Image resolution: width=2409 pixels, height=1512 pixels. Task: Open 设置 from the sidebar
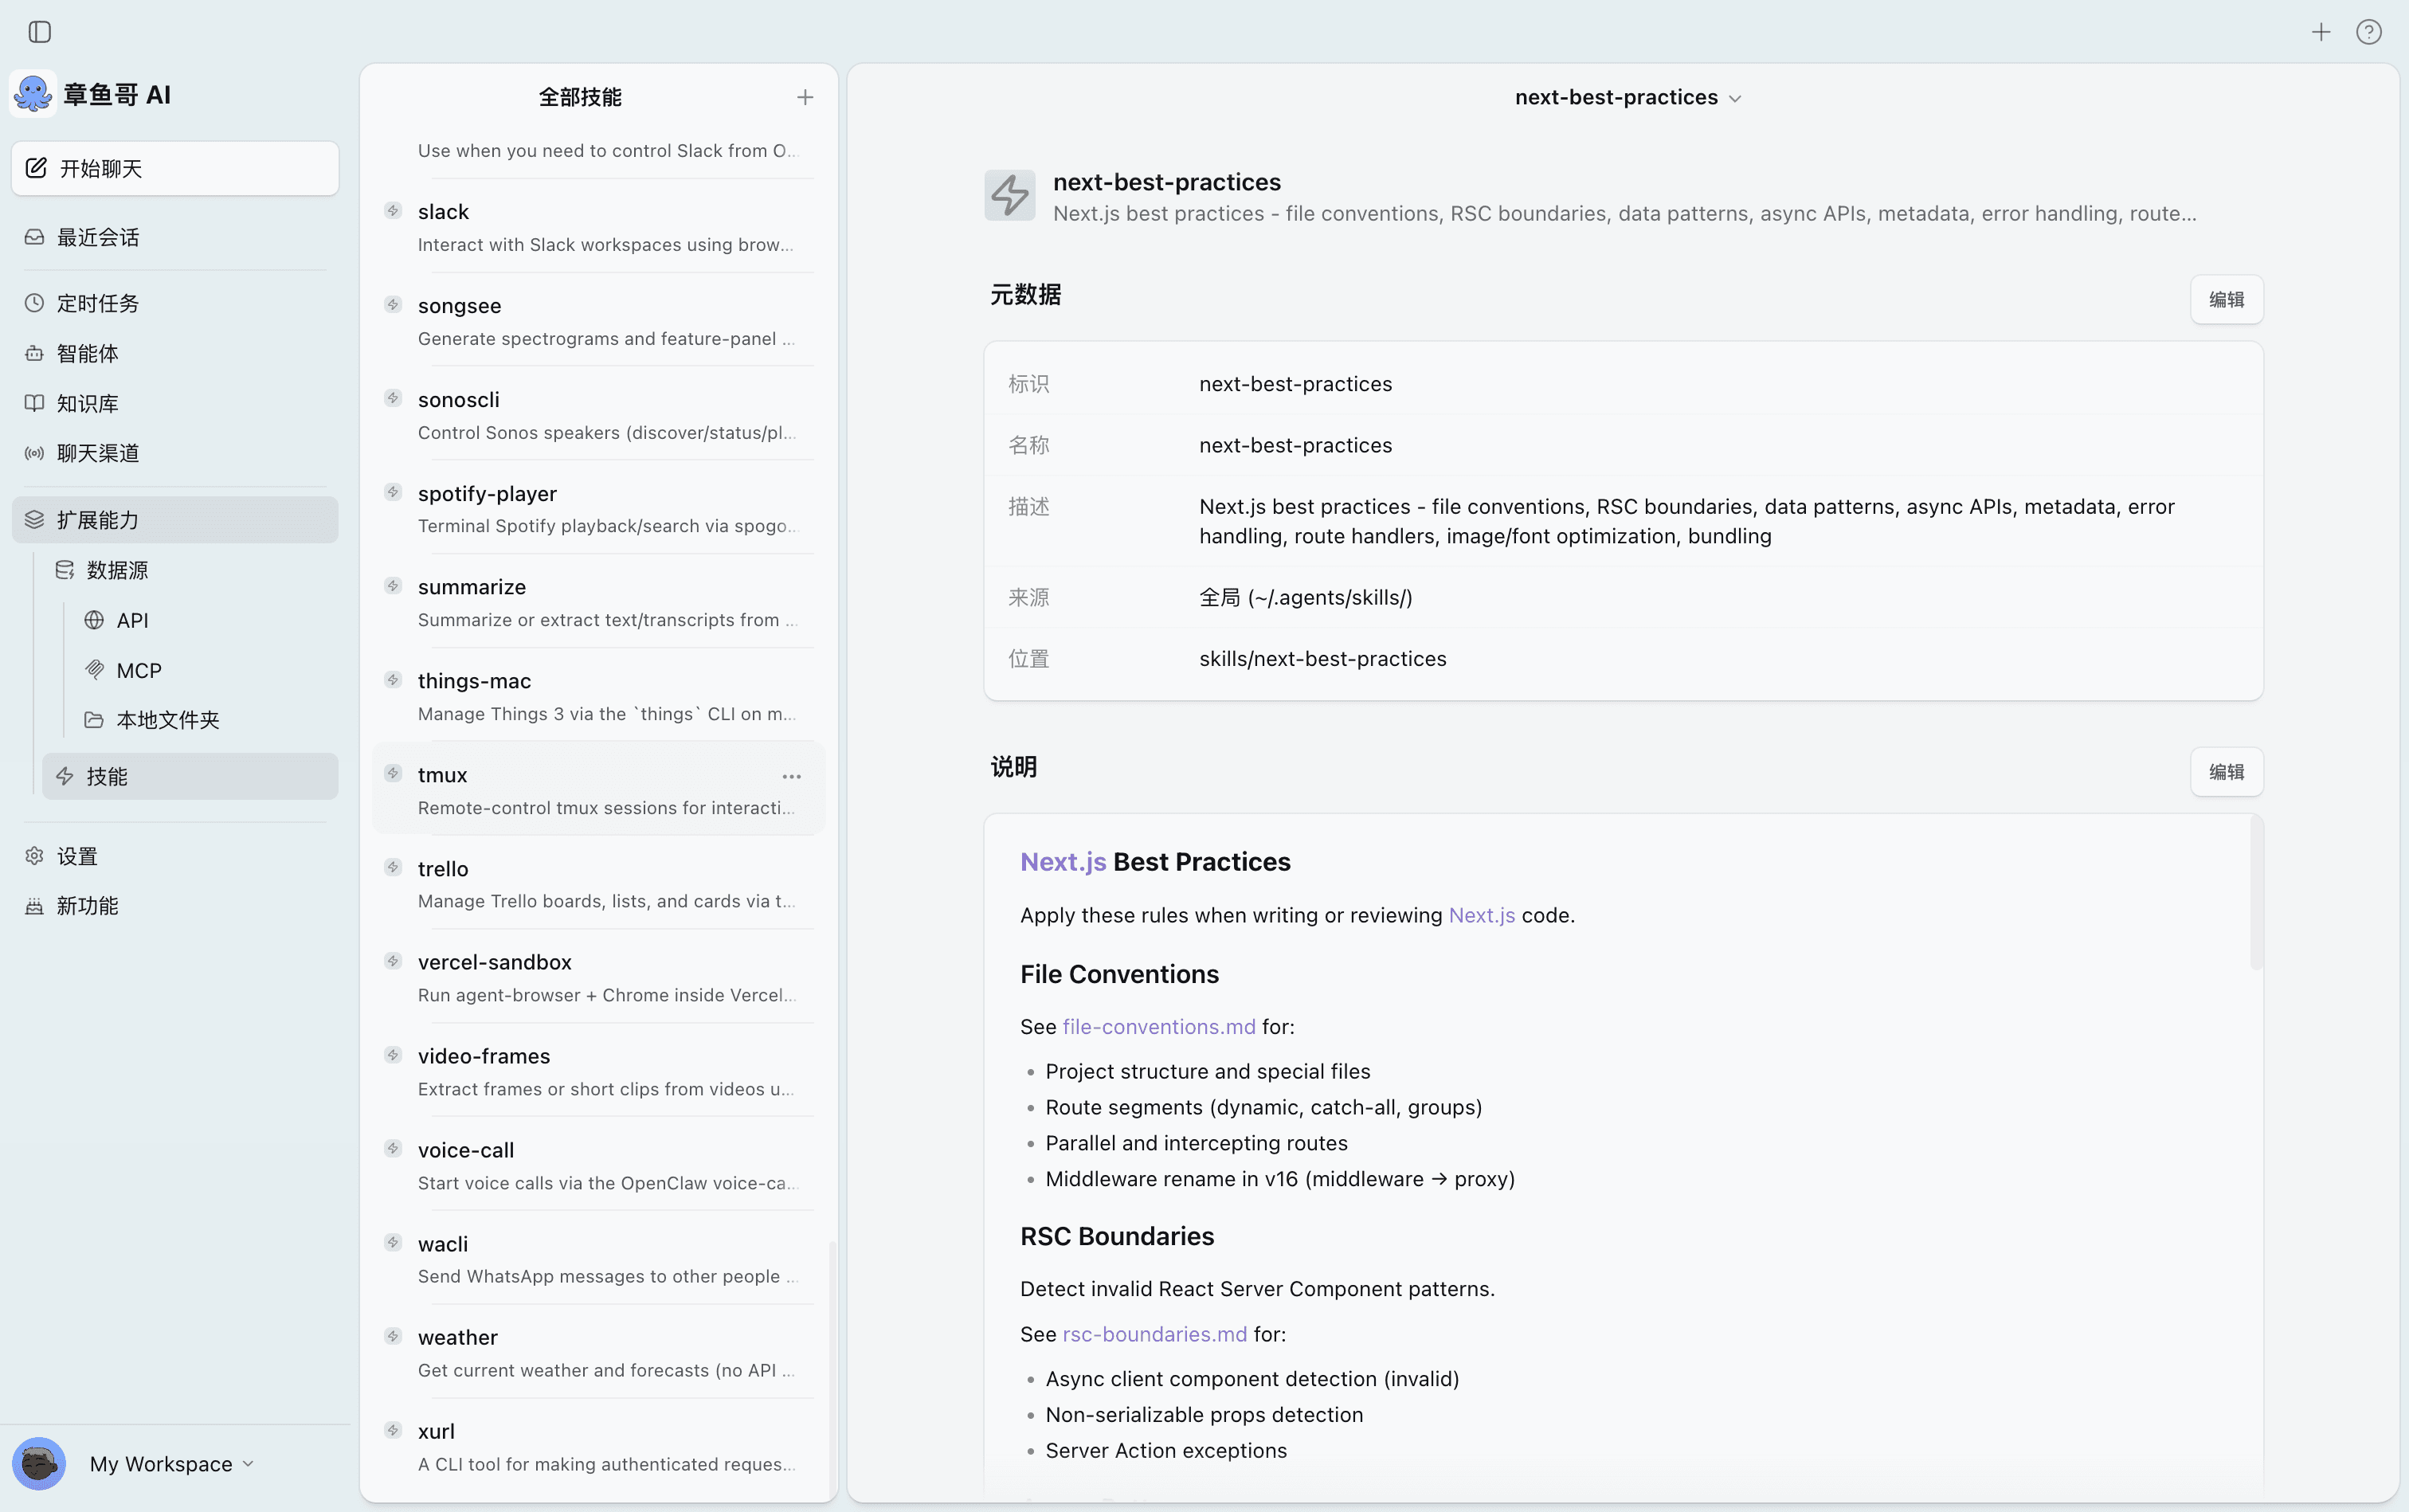pyautogui.click(x=75, y=856)
